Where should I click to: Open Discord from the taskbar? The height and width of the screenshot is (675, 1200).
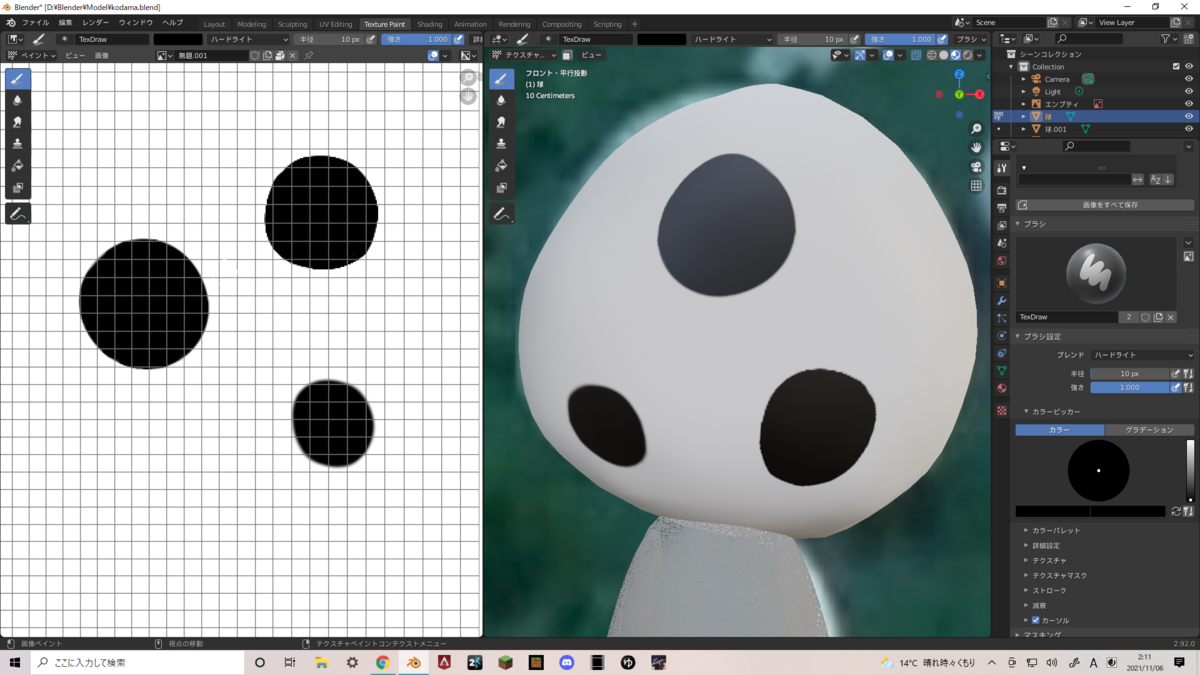567,662
